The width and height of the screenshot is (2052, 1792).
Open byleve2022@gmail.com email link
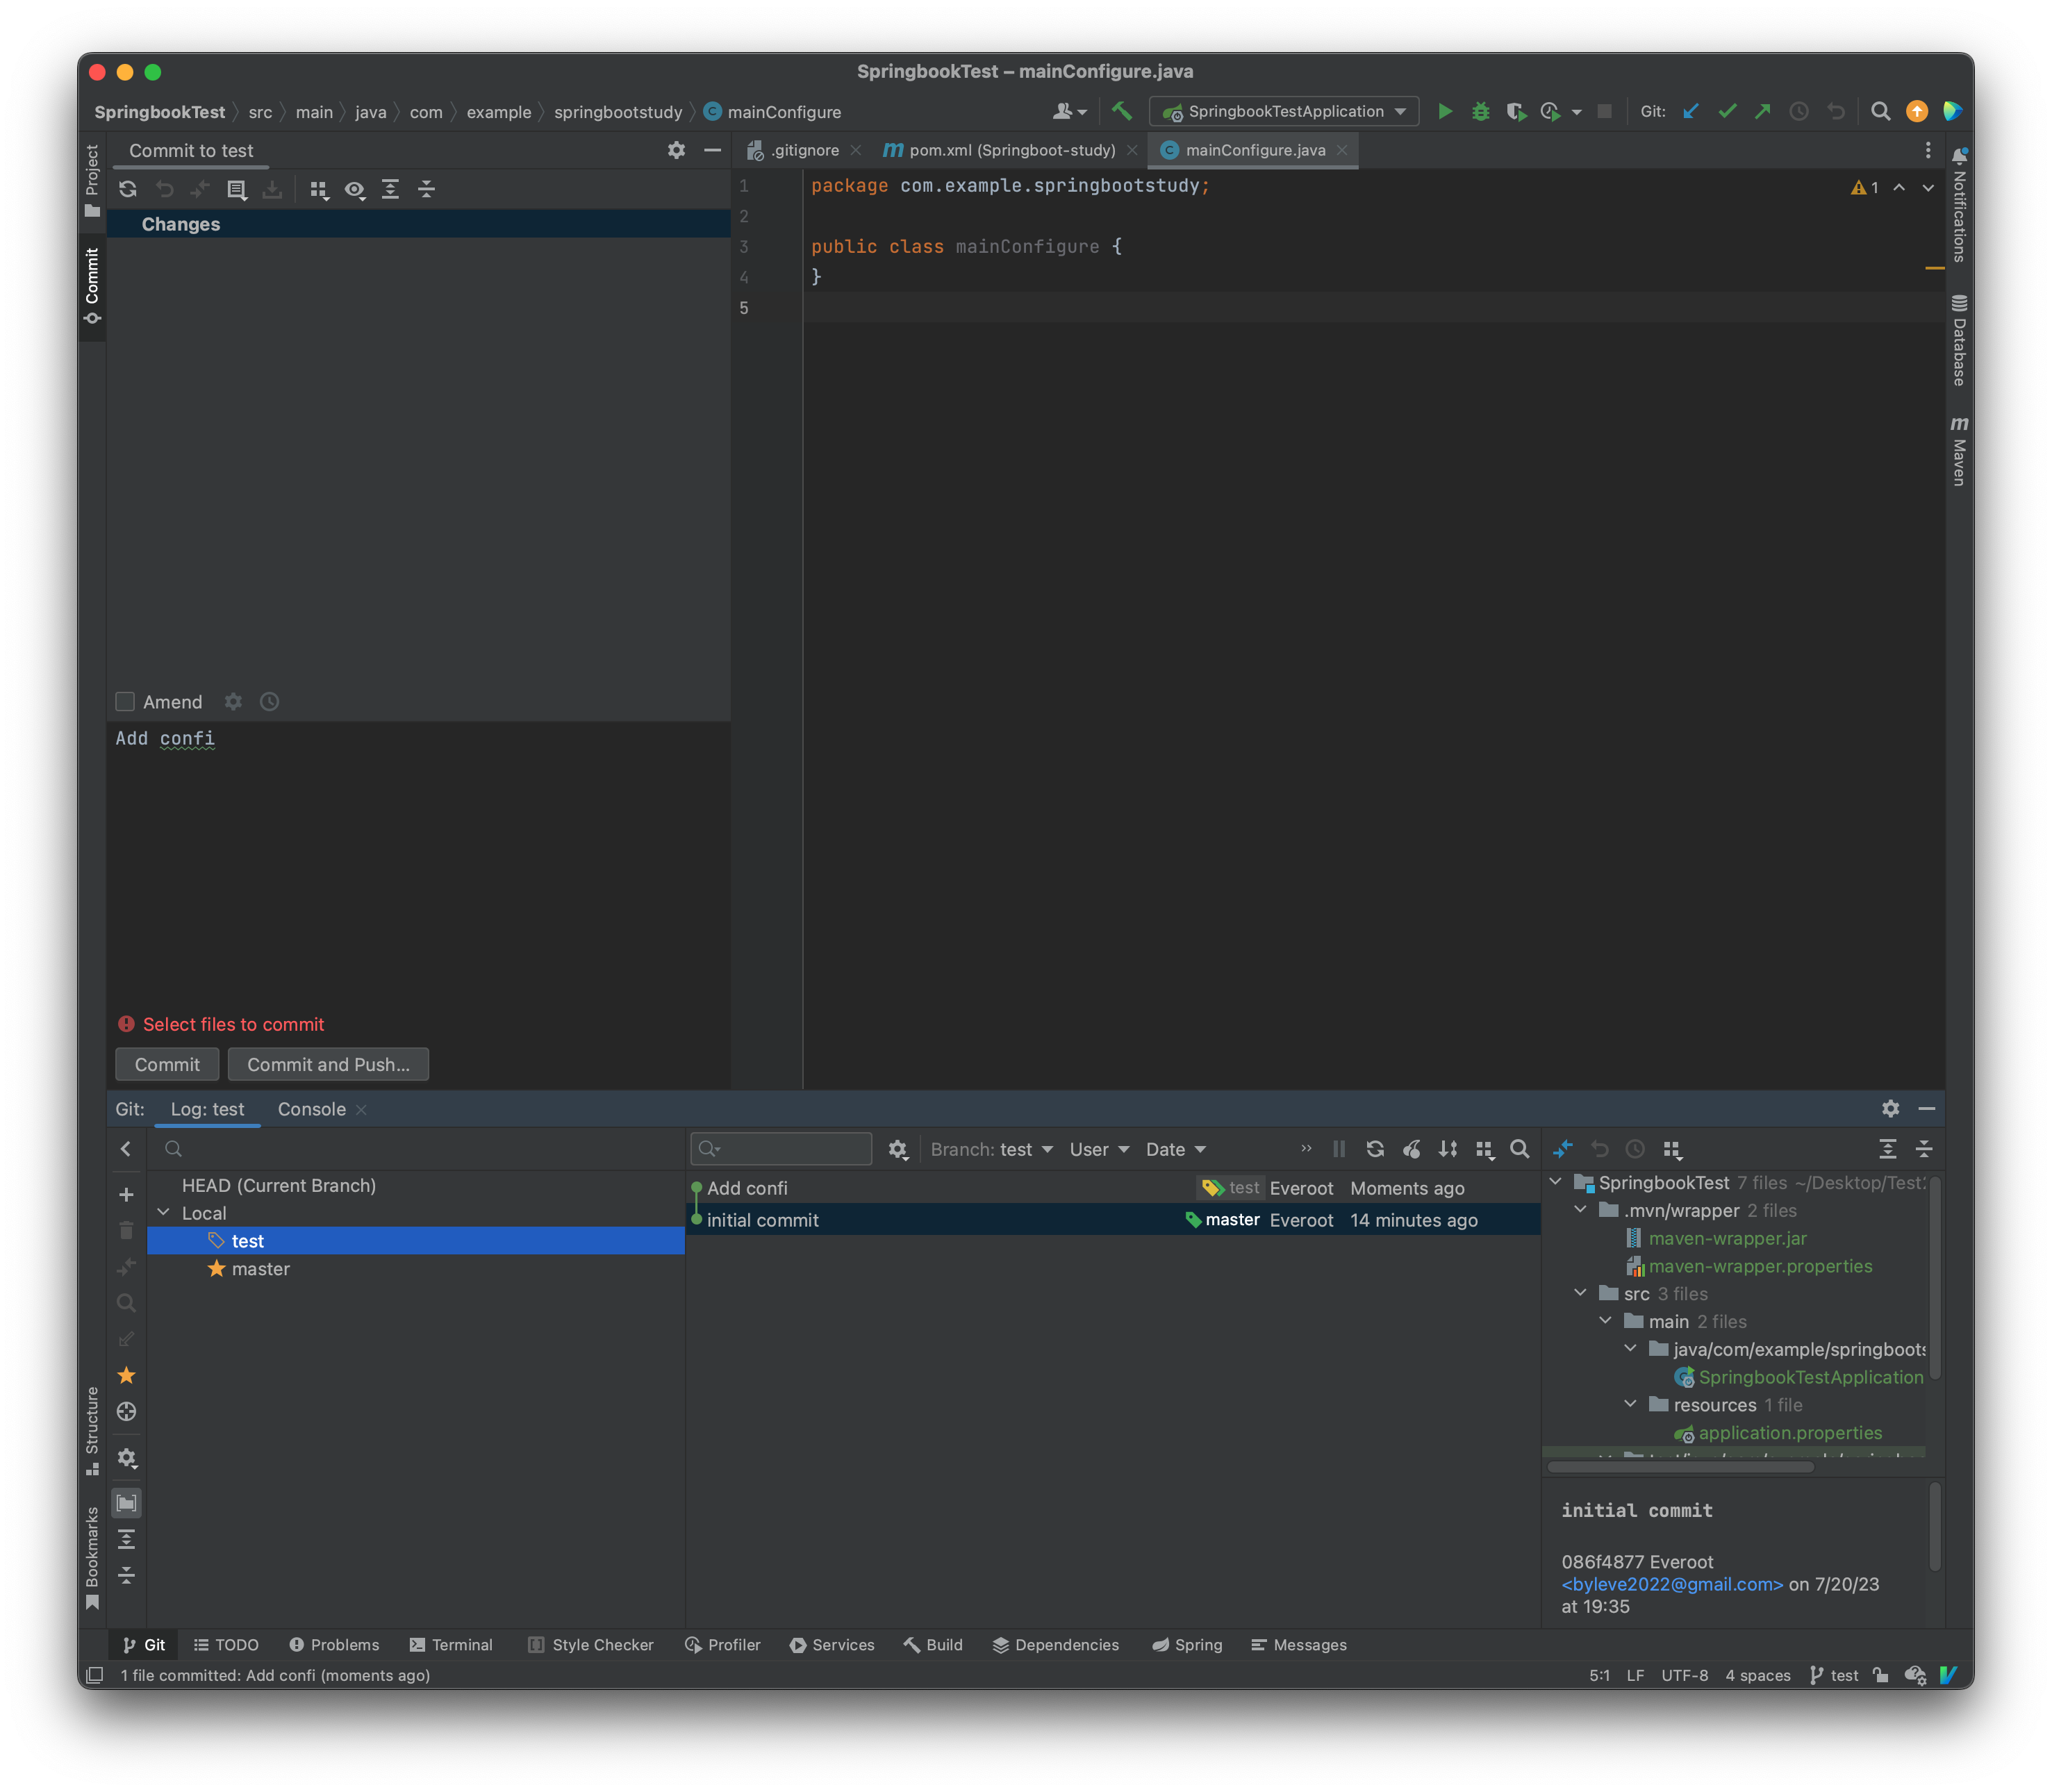point(1672,1584)
